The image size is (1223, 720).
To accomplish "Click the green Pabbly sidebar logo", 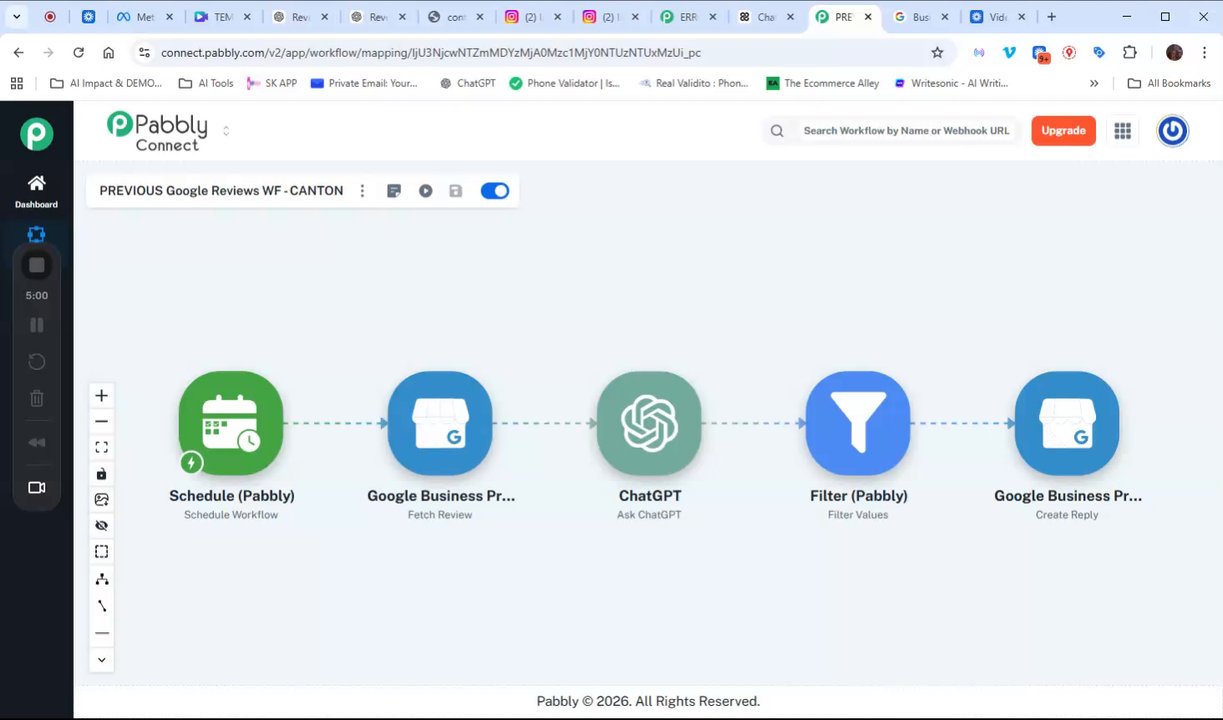I will pyautogui.click(x=37, y=134).
